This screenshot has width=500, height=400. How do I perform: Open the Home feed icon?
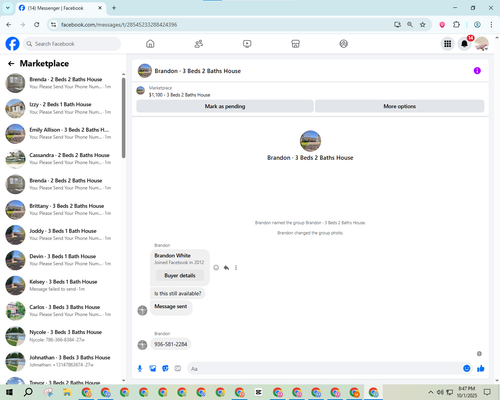click(x=150, y=44)
